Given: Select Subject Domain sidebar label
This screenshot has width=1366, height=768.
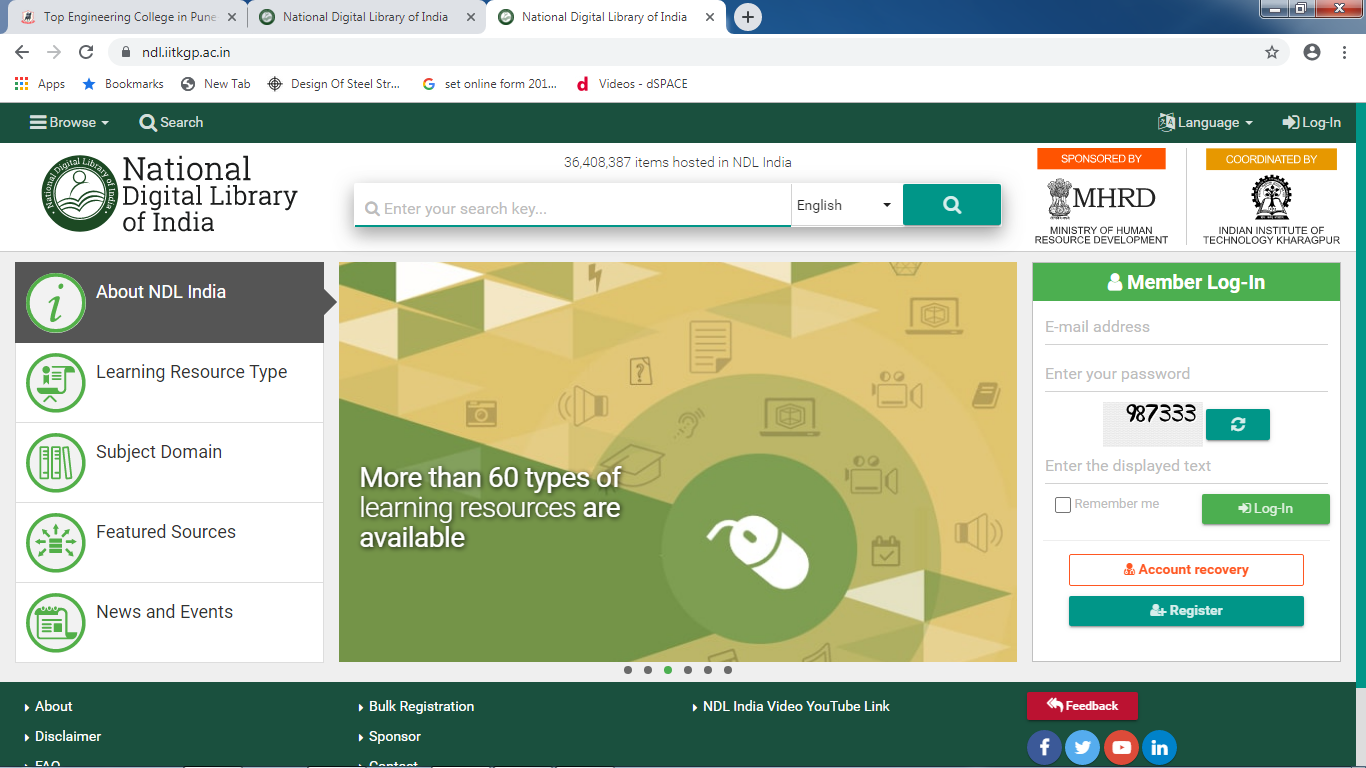Looking at the screenshot, I should click(159, 452).
